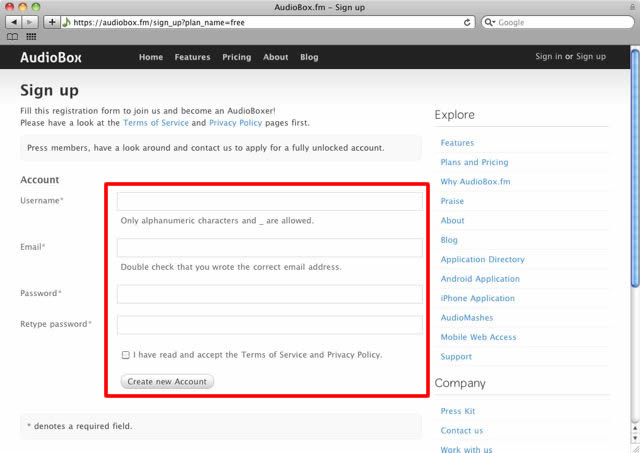Open Press Kit link under Company
The image size is (640, 453).
click(458, 411)
